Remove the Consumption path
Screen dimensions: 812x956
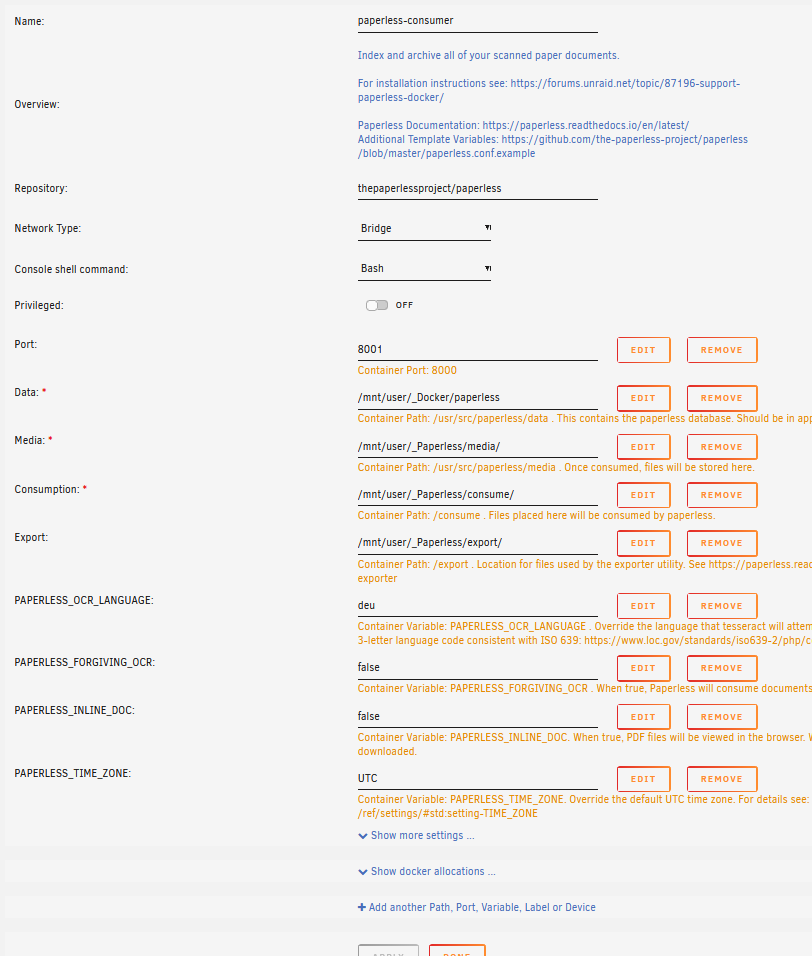click(722, 495)
